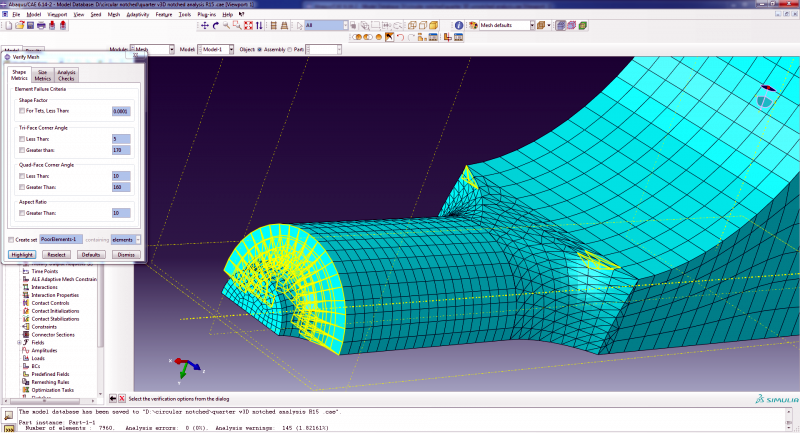Open the selection filter All dropdown
The height and width of the screenshot is (433, 800).
(345, 26)
